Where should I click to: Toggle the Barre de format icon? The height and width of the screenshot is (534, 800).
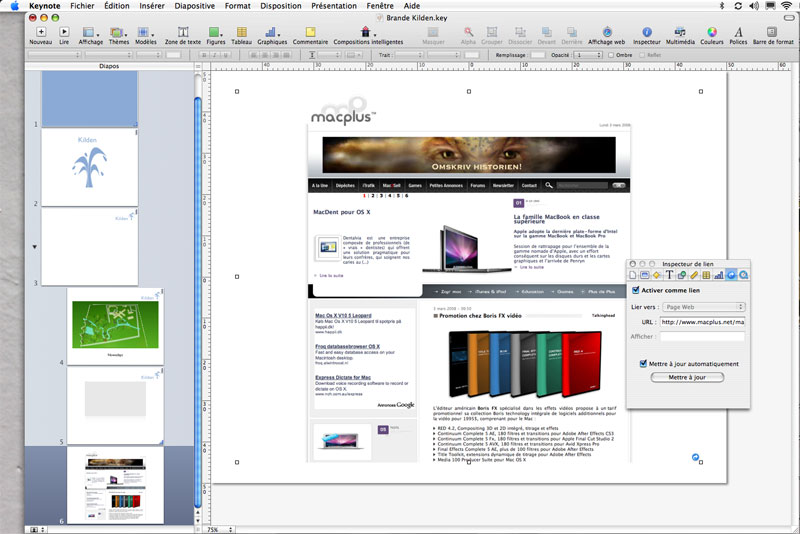pos(772,32)
